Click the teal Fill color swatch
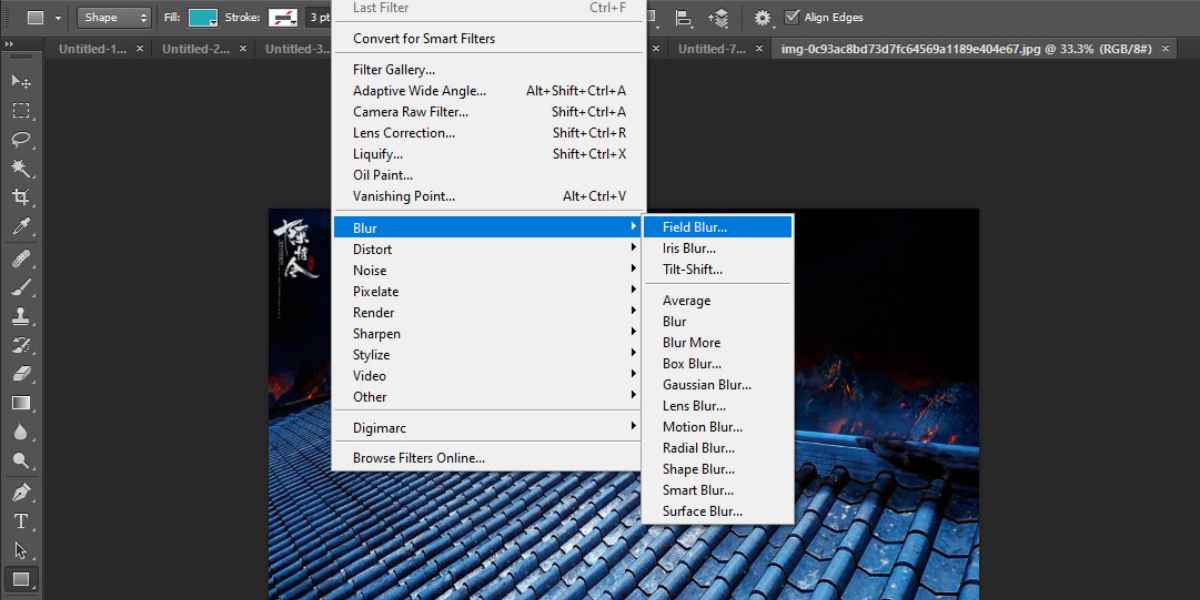Viewport: 1200px width, 600px height. pos(203,18)
